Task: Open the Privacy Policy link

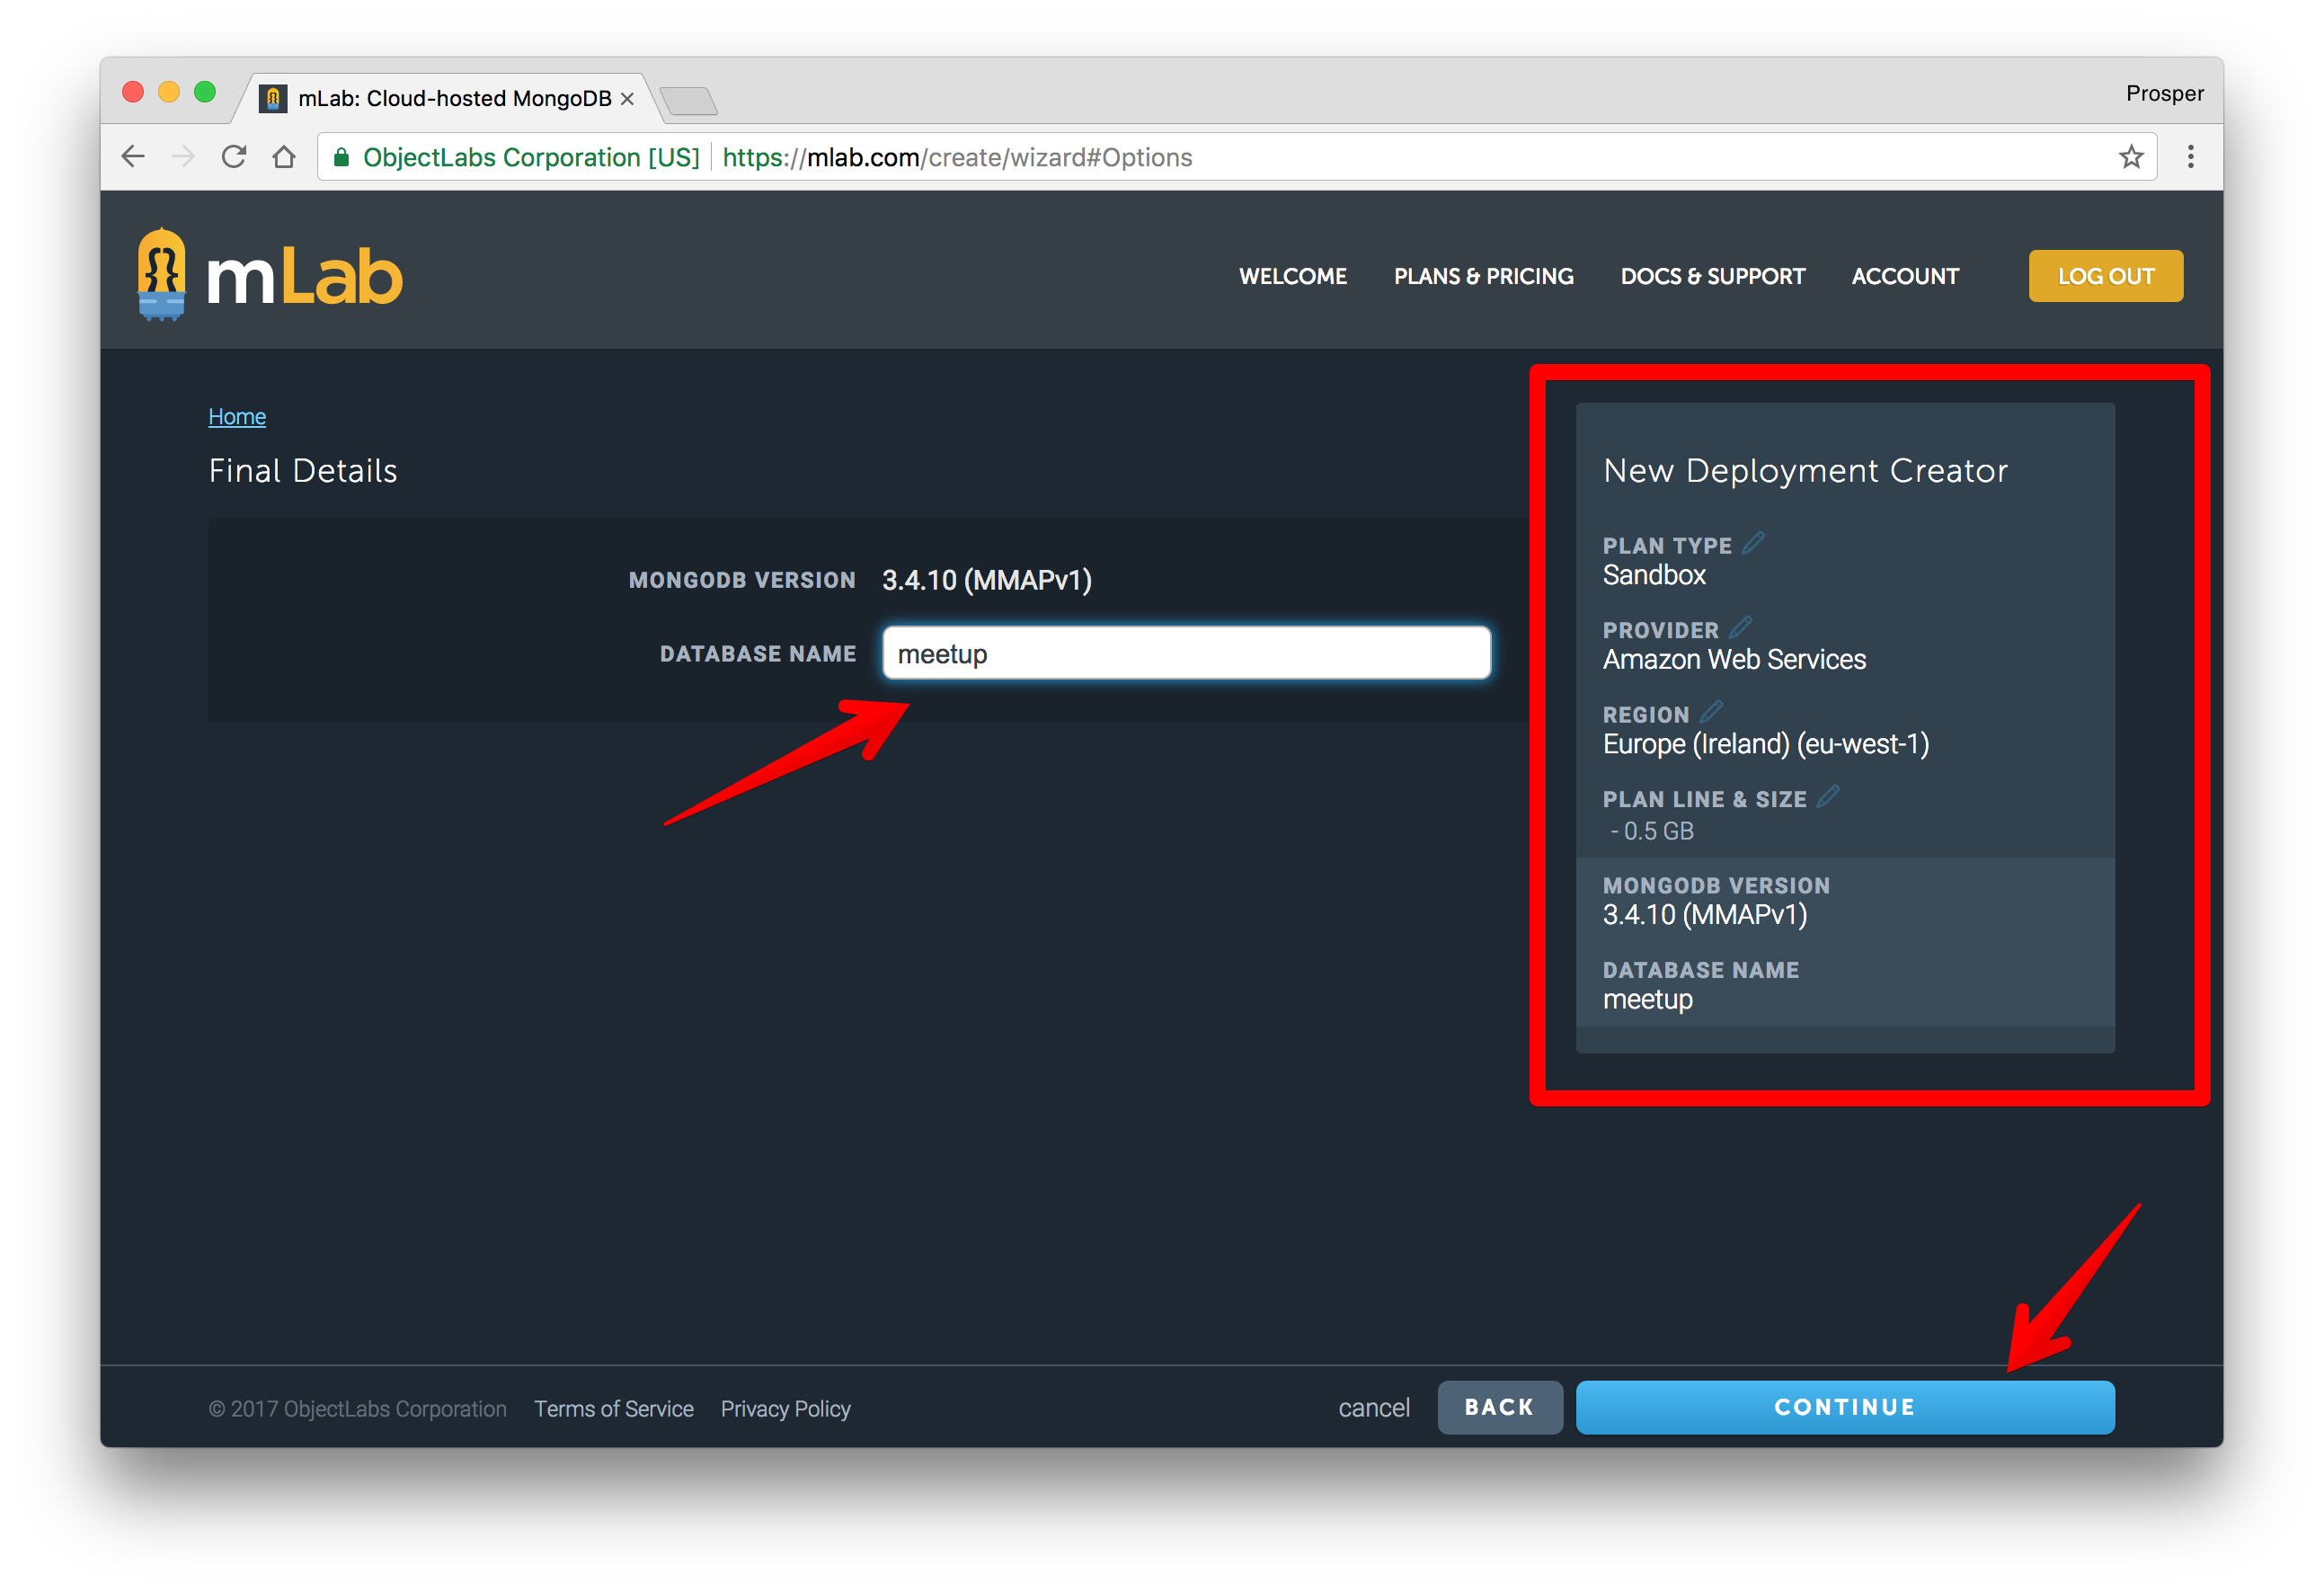Action: pos(786,1408)
